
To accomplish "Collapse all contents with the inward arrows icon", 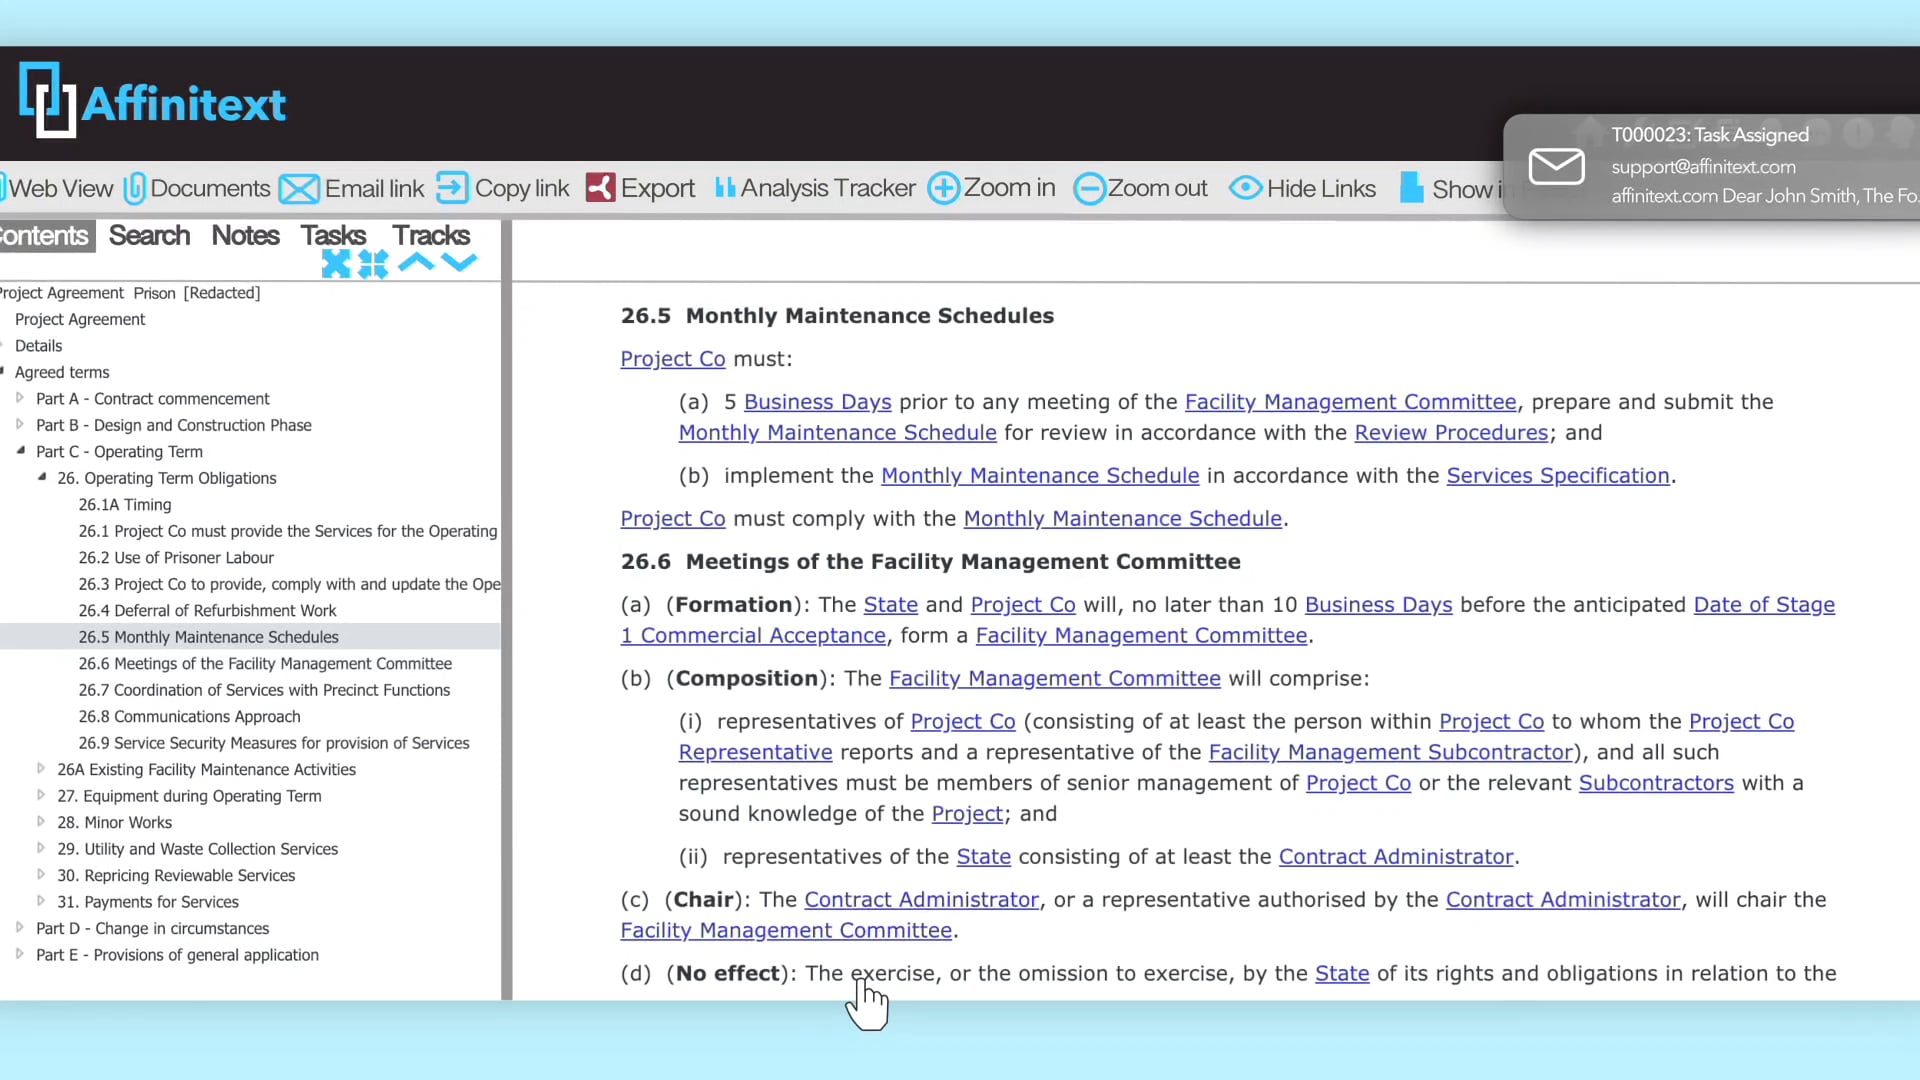I will [373, 264].
